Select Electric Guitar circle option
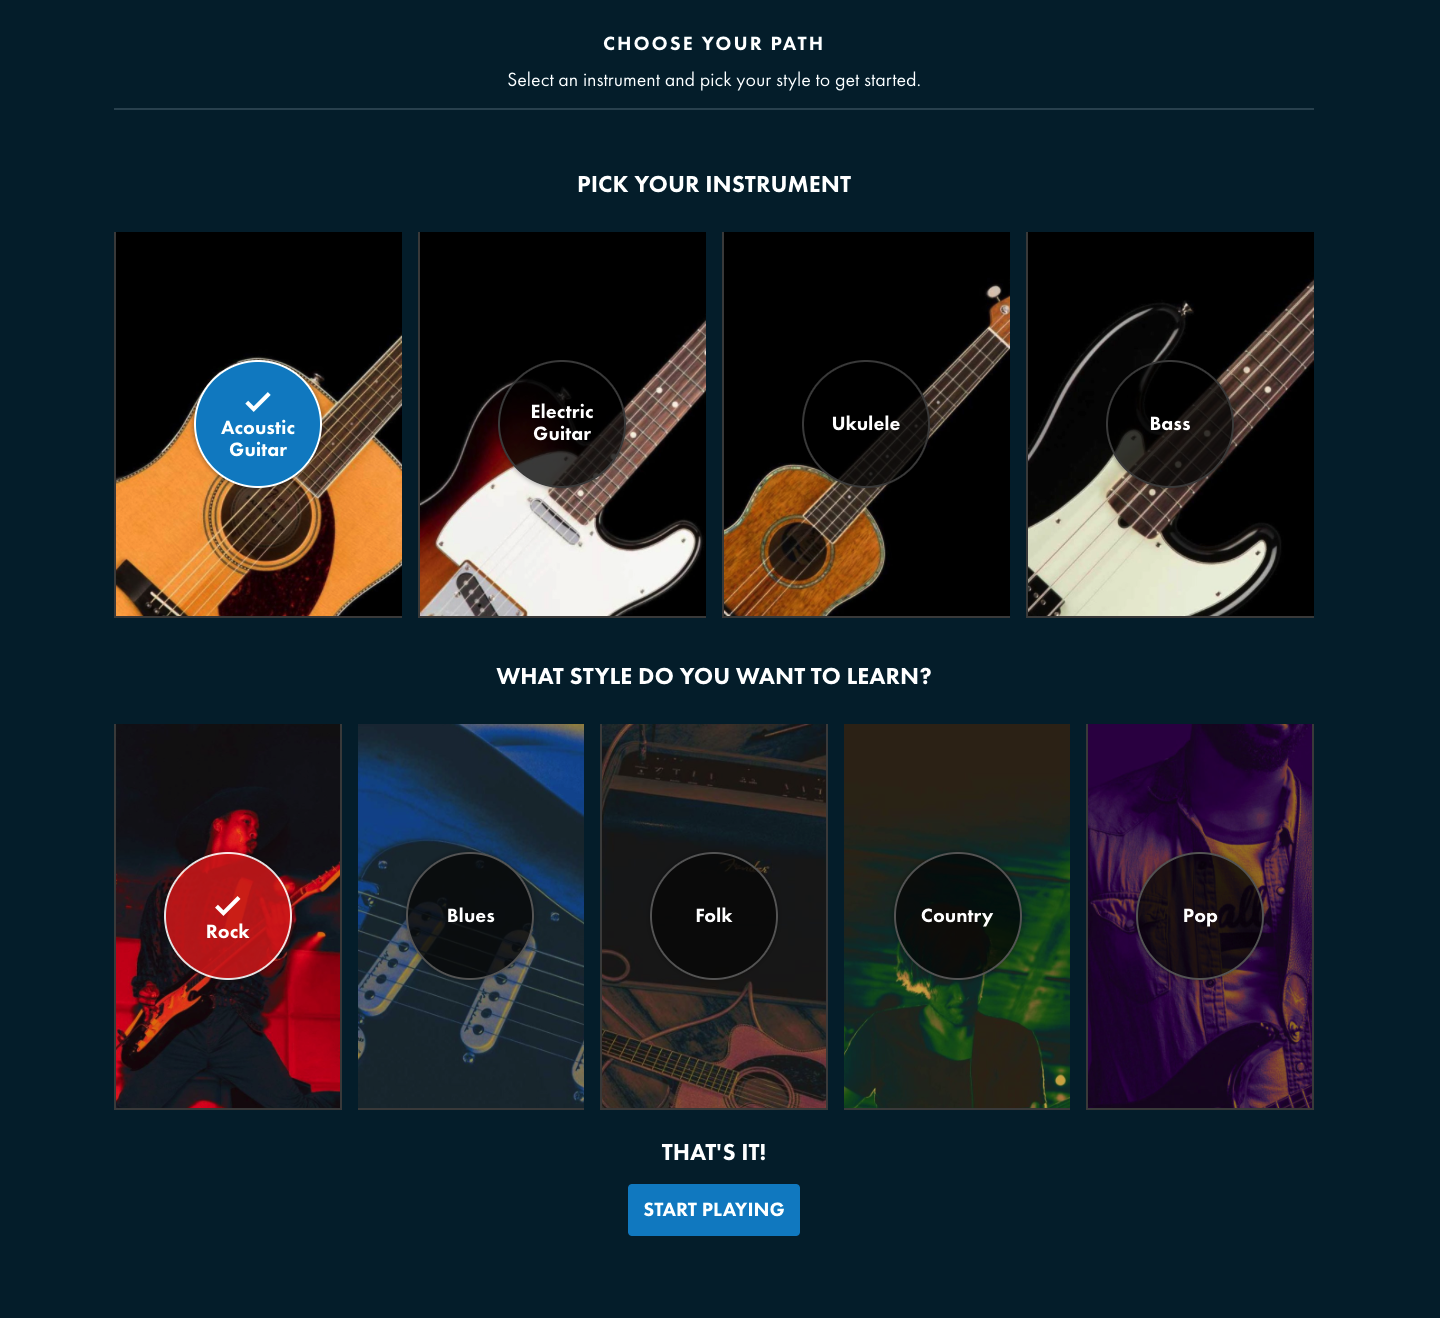 [562, 424]
